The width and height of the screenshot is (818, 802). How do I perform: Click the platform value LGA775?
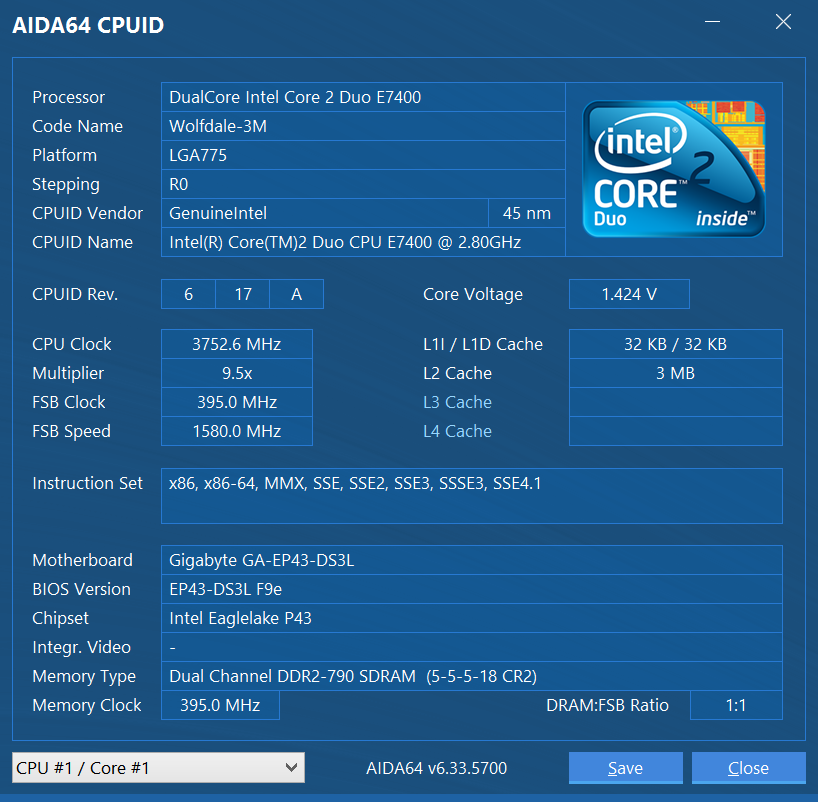363,155
